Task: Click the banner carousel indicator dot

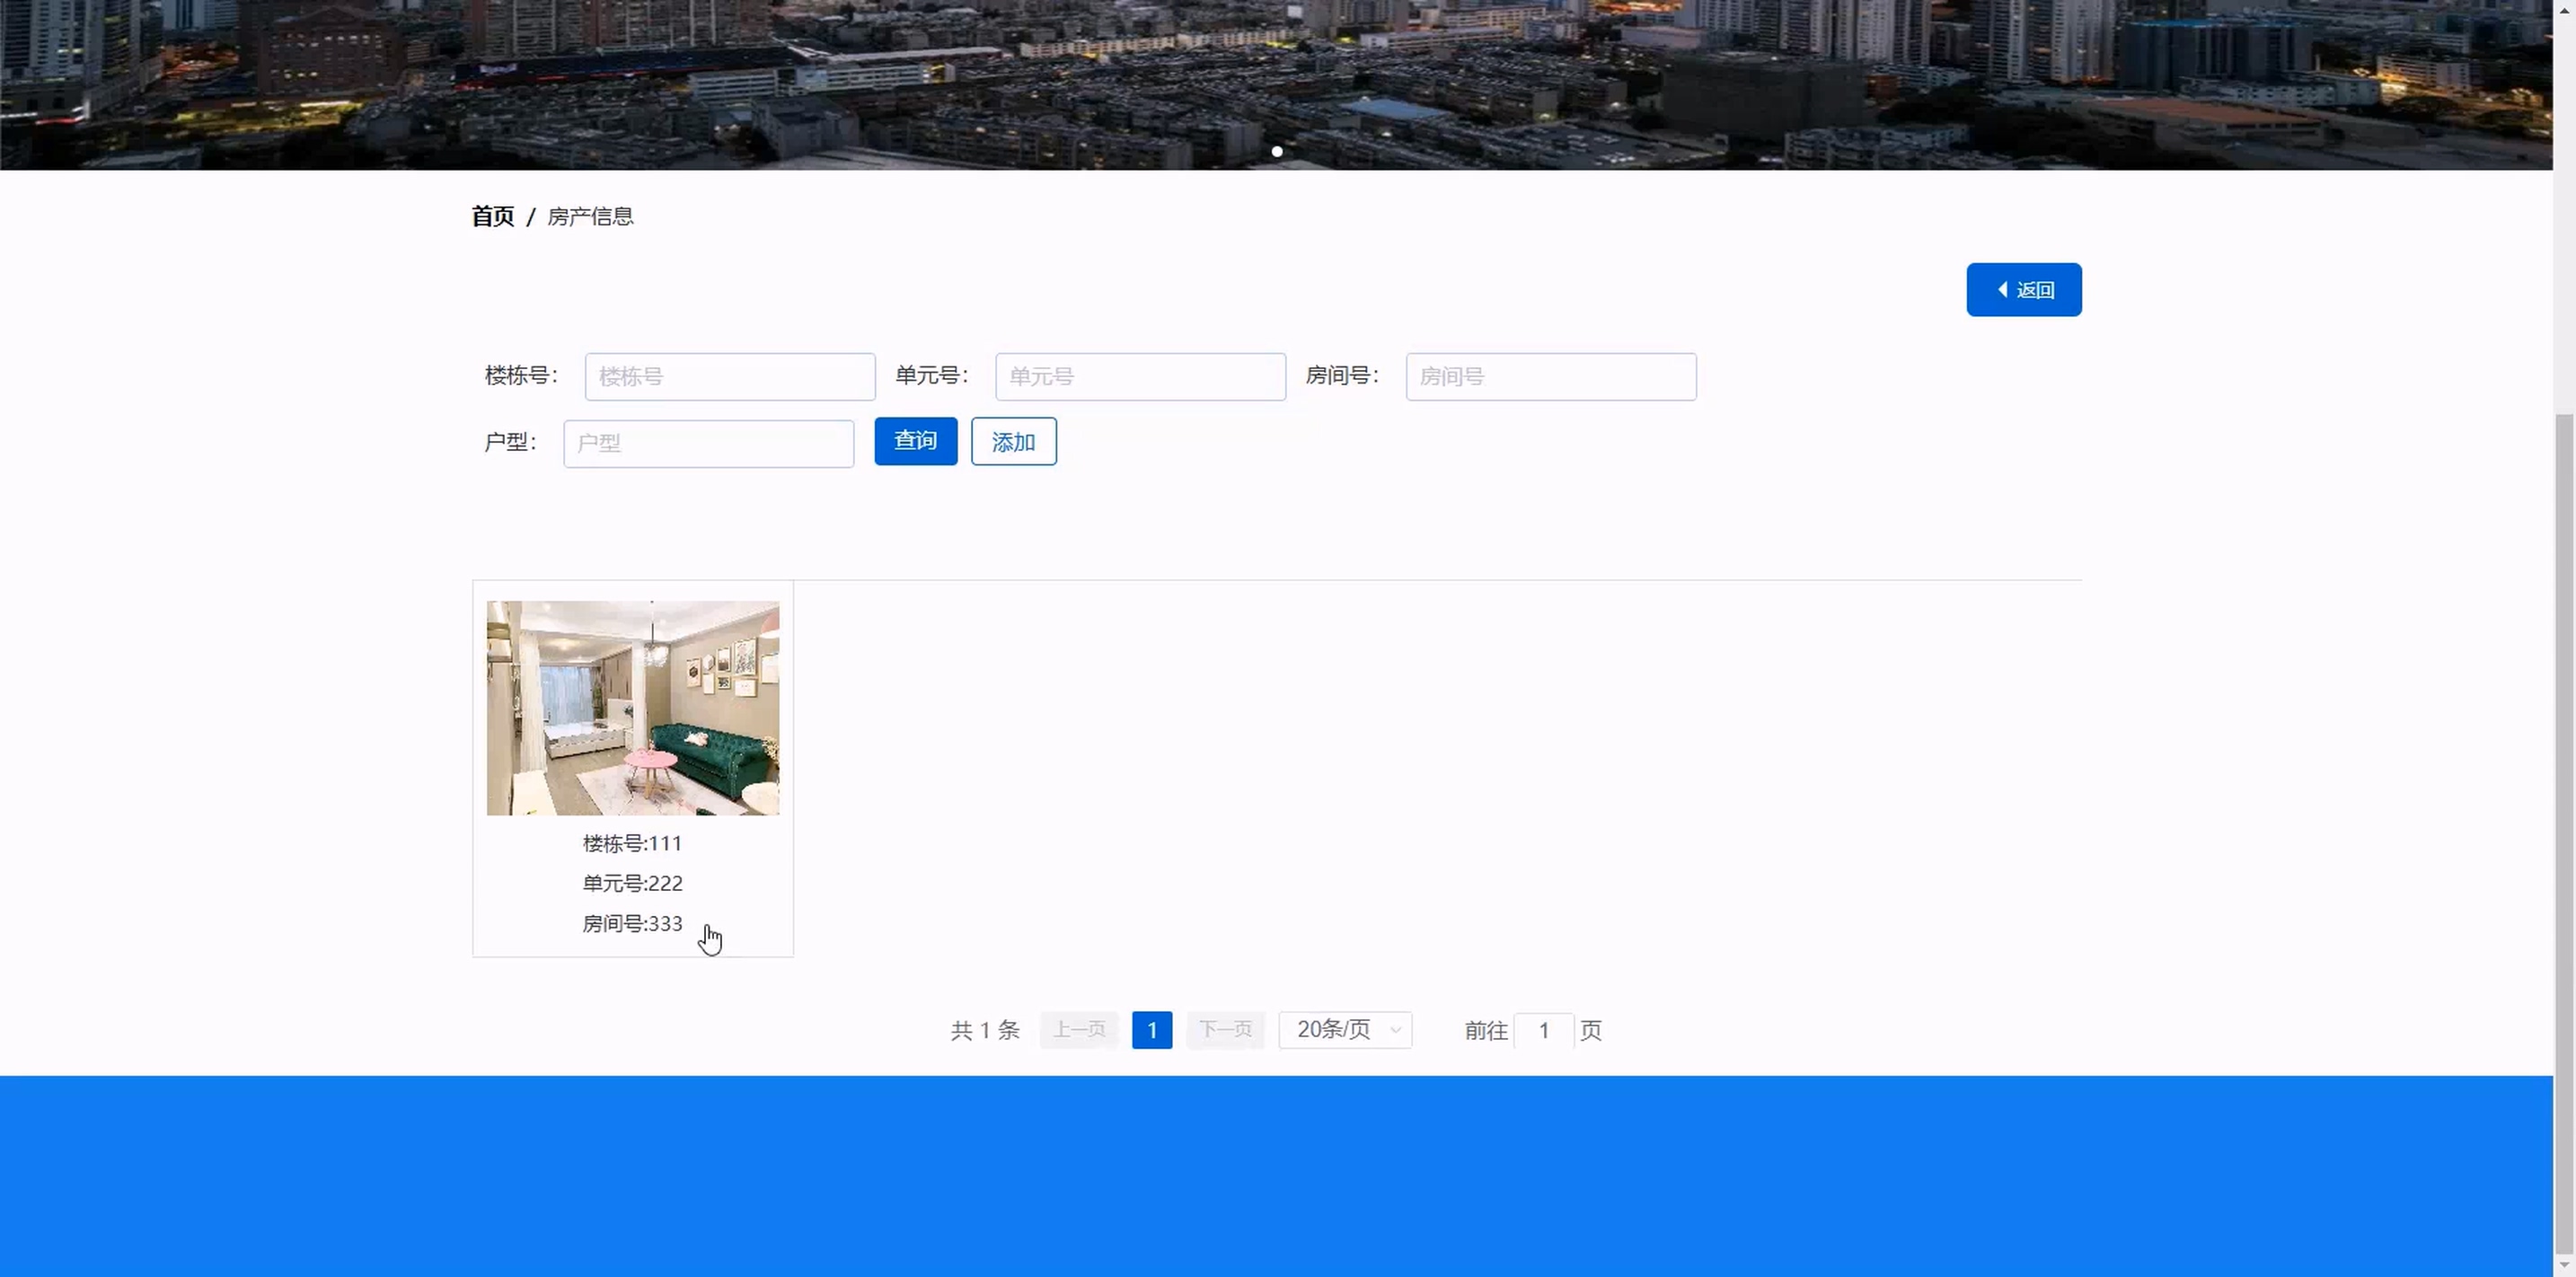Action: point(1277,152)
